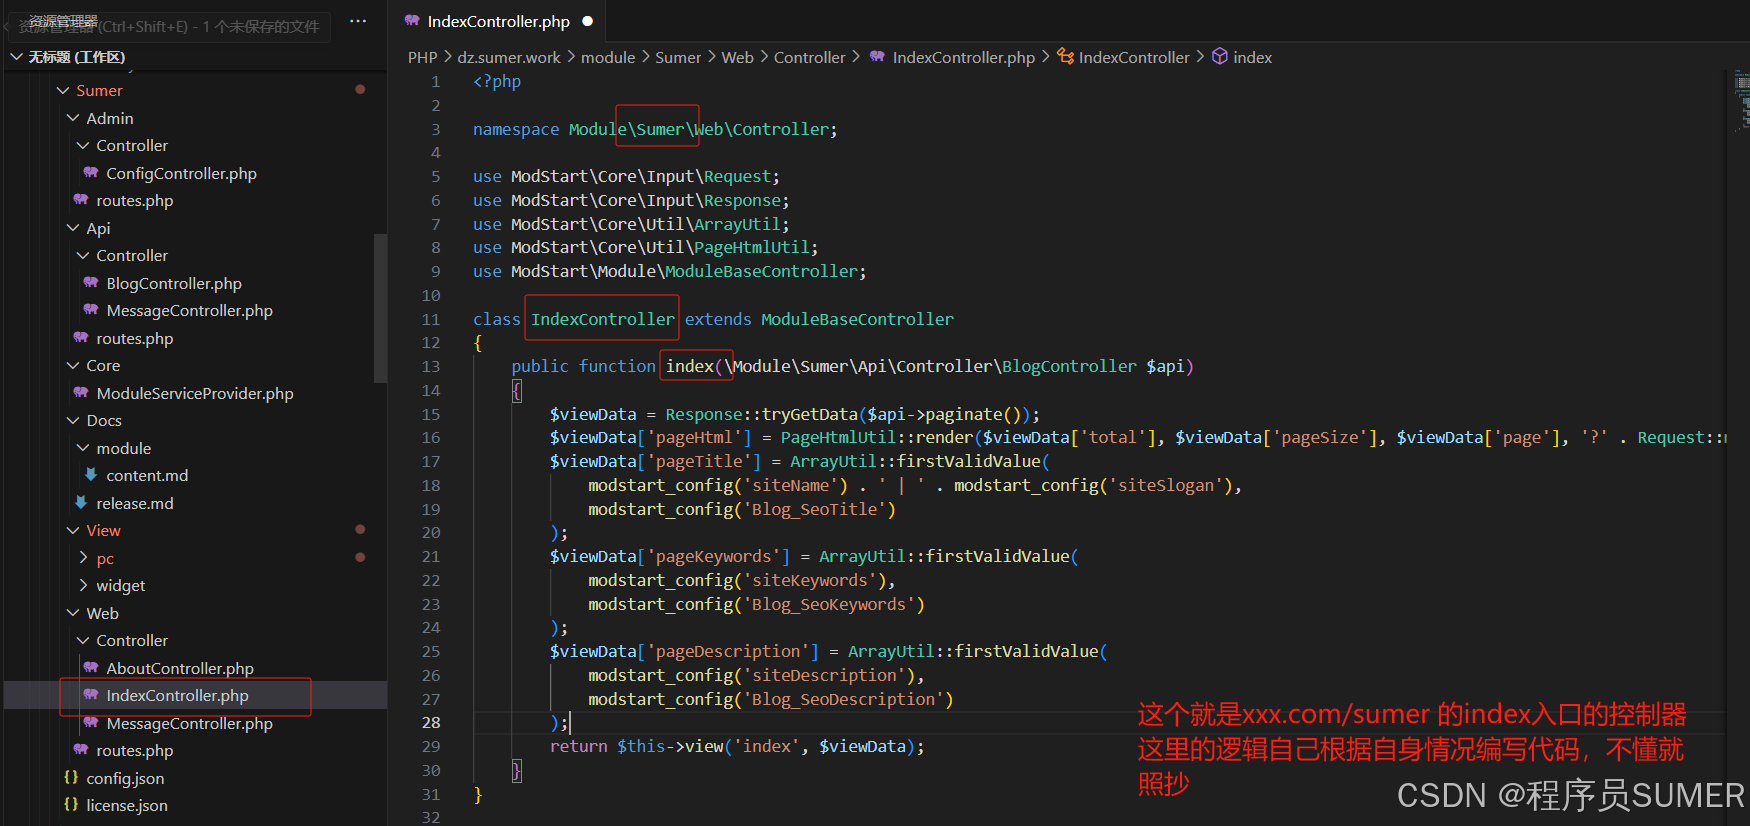Open ConfigController.php in the tree

[181, 173]
